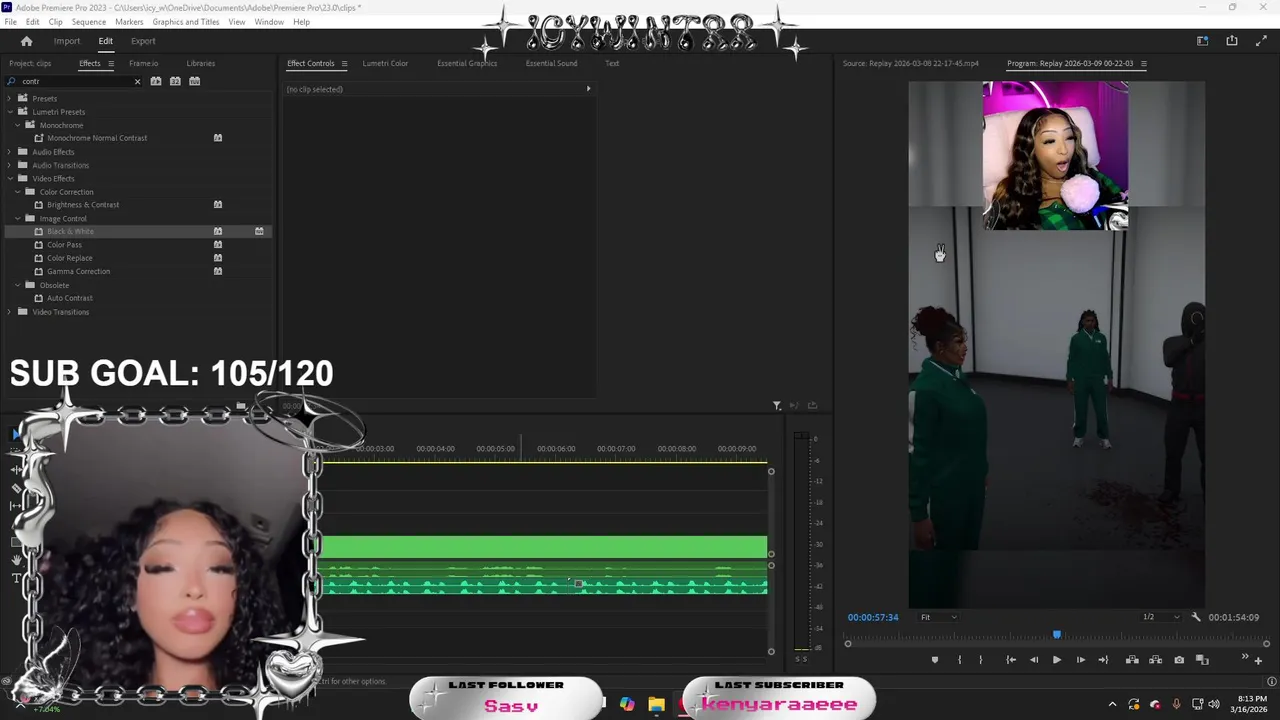
Task: Click the program monitor blue playhead
Action: (1057, 635)
